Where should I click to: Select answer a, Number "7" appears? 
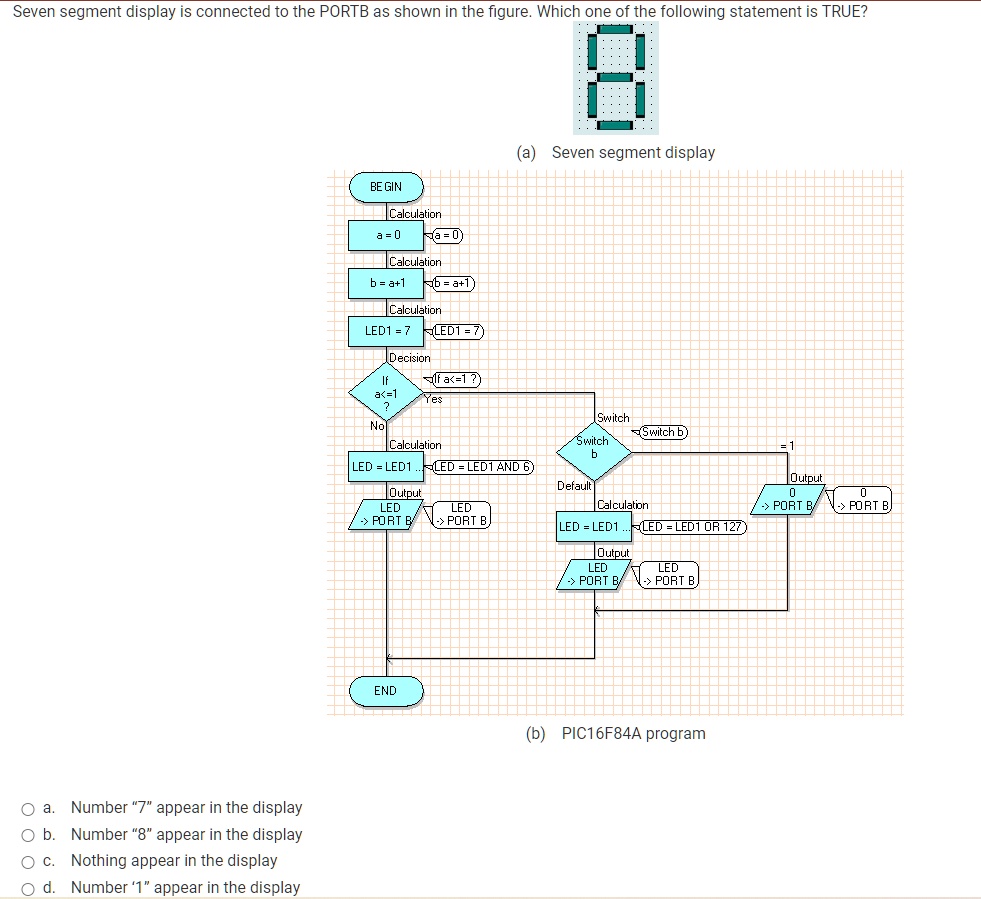(x=29, y=808)
